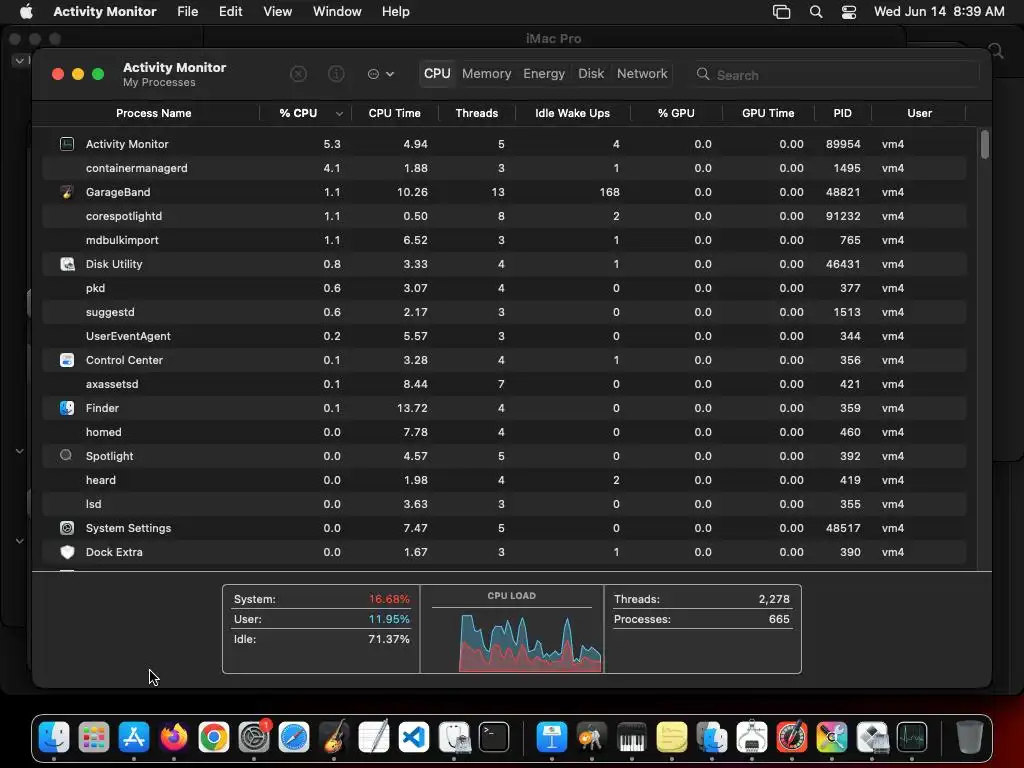Image resolution: width=1024 pixels, height=768 pixels.
Task: Sort by the Idle Wake Ups column header
Action: click(572, 113)
